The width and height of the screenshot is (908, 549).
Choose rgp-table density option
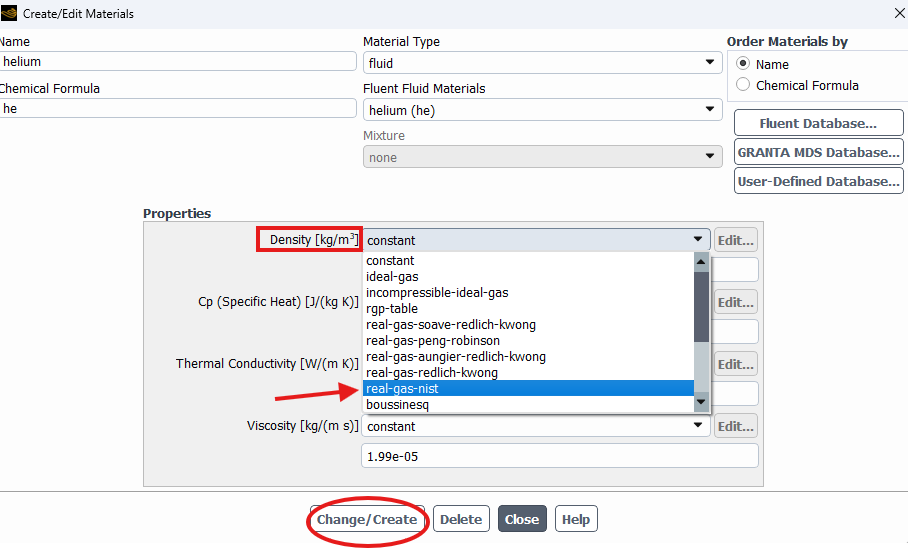(528, 309)
